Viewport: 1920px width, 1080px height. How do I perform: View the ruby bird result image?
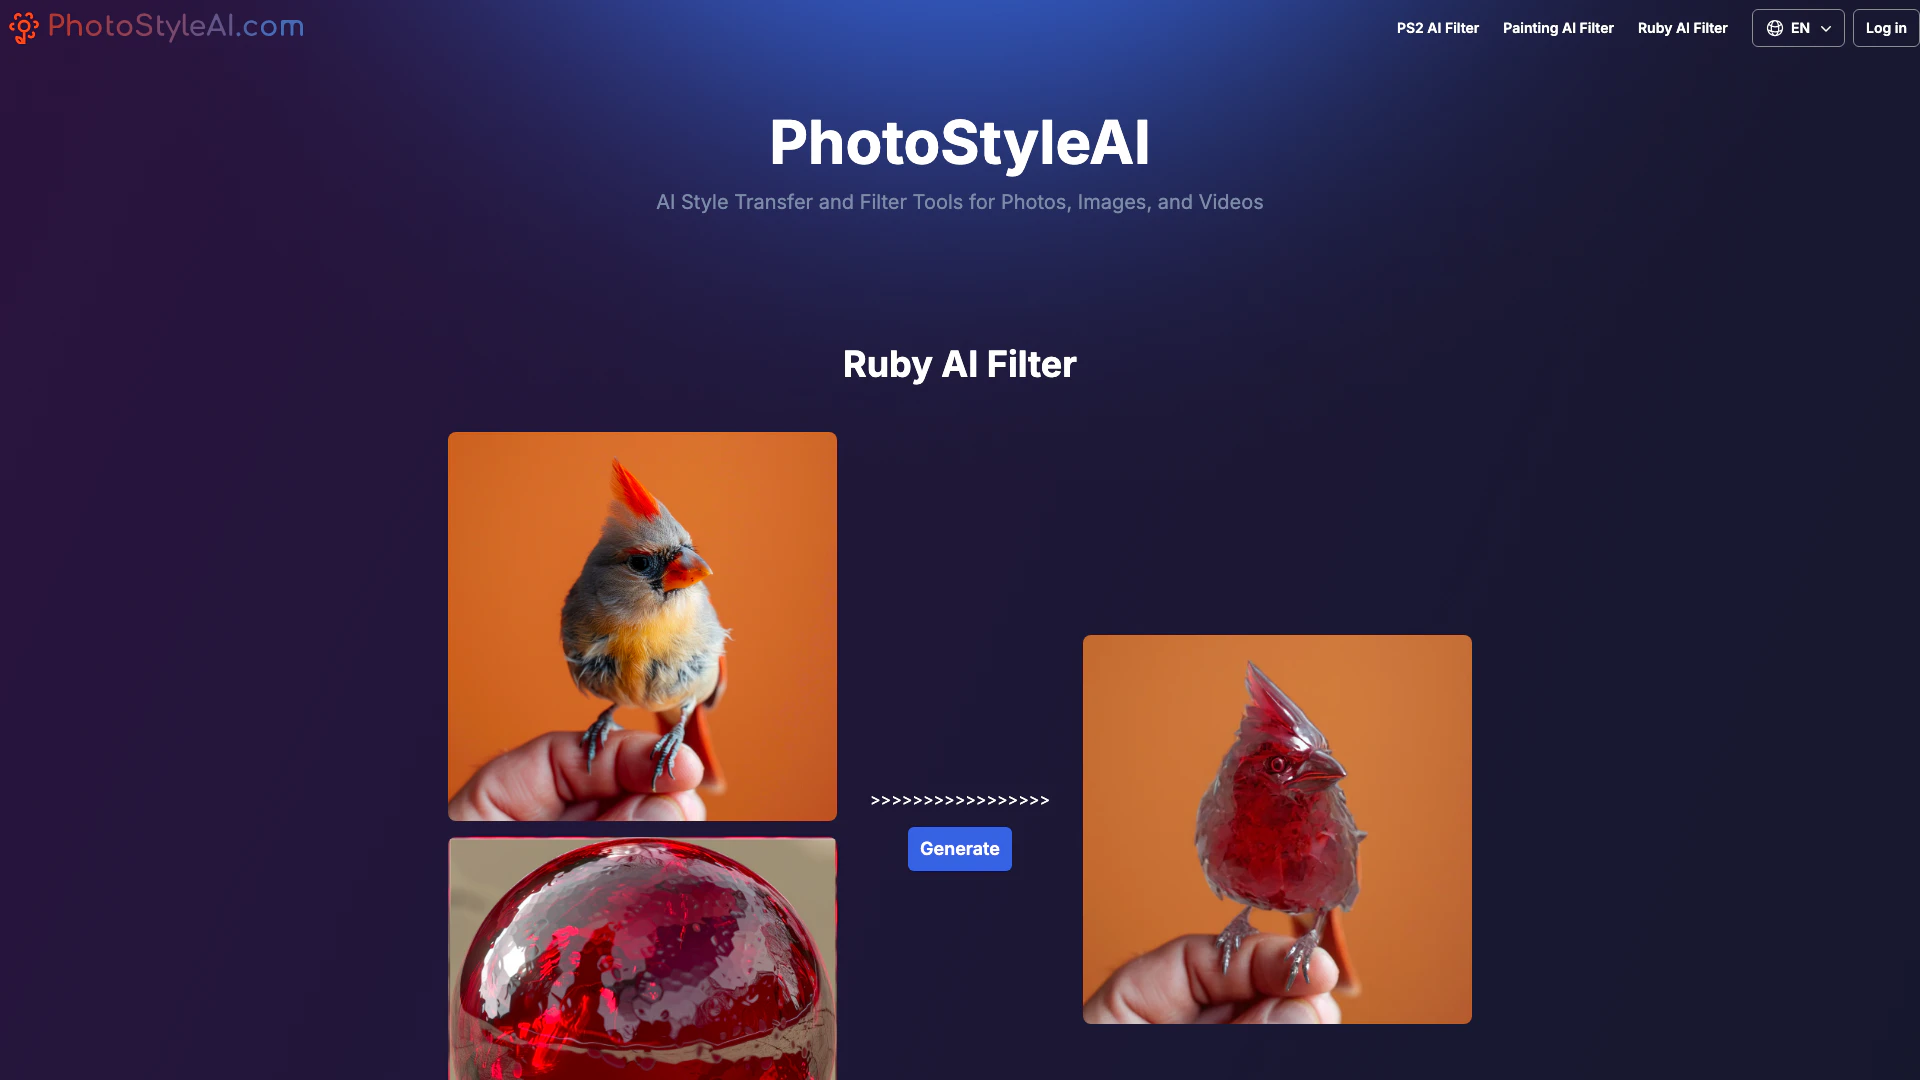(x=1277, y=829)
